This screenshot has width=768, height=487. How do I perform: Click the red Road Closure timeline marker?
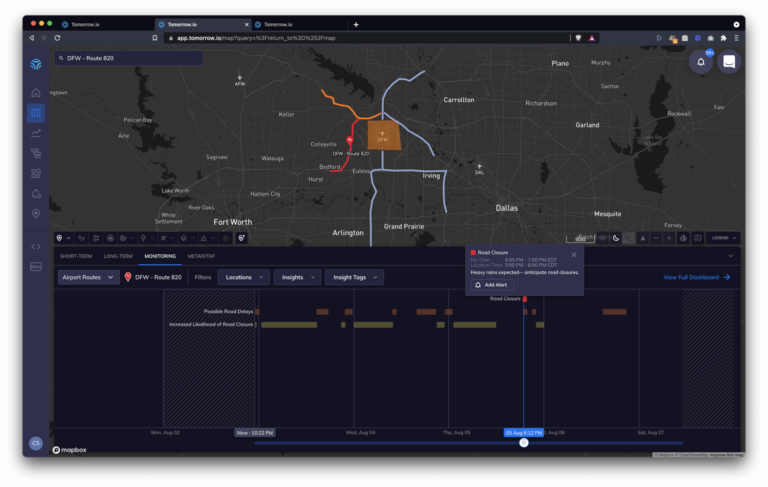[x=525, y=299]
